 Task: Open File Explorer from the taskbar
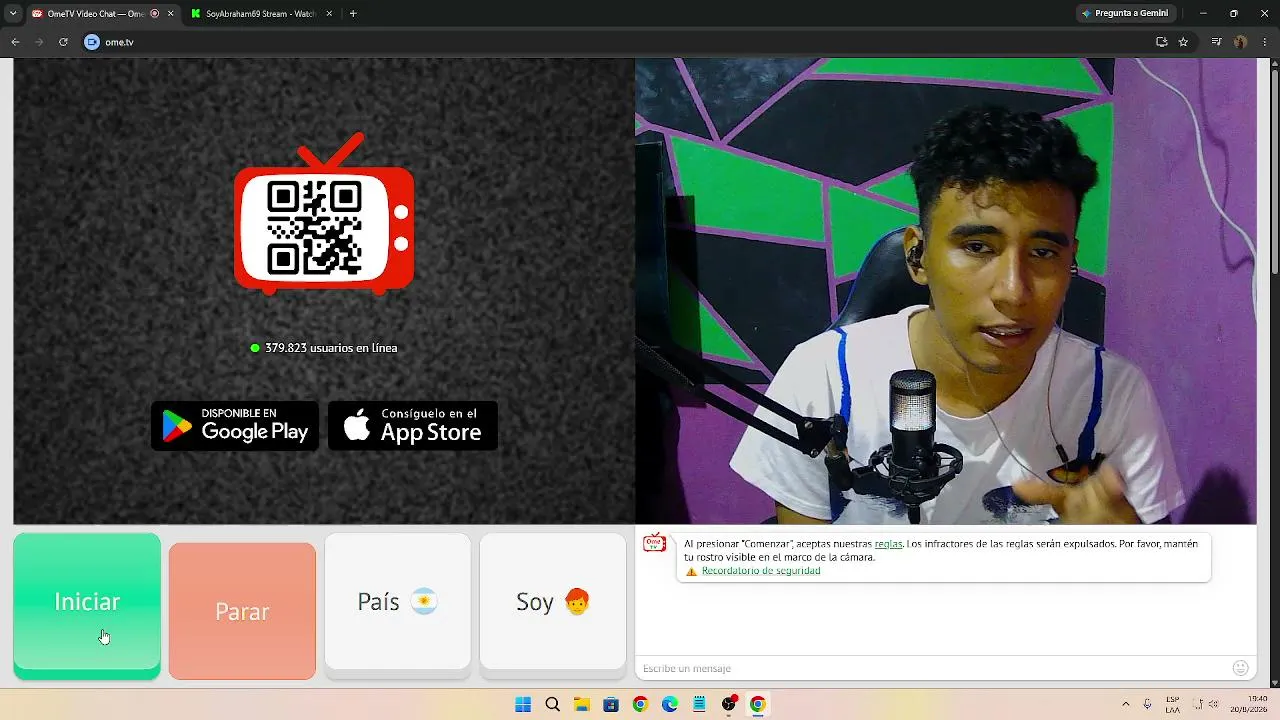click(581, 704)
